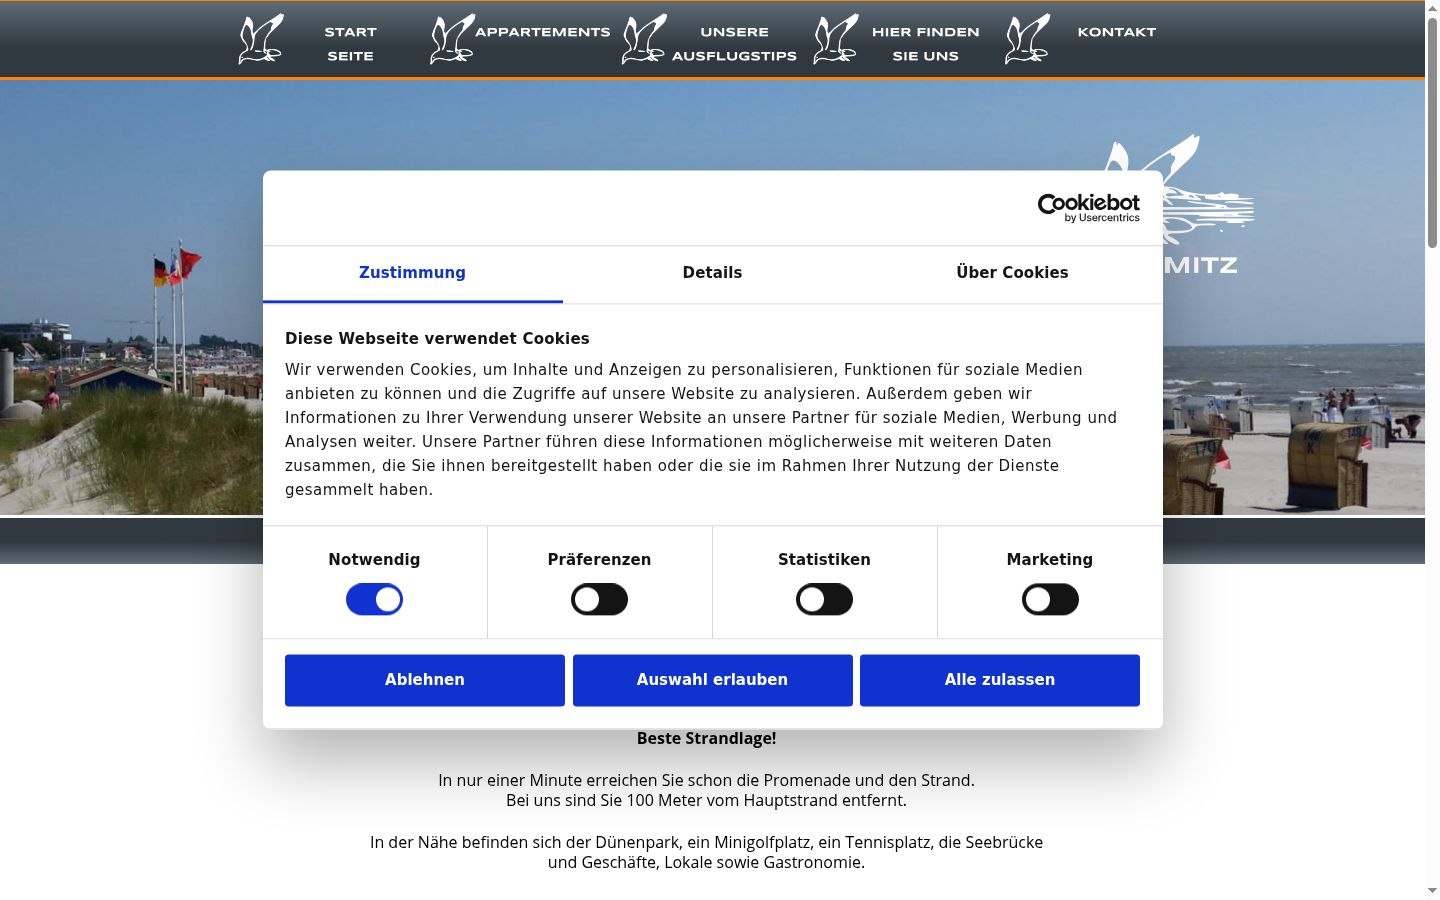This screenshot has width=1440, height=900.
Task: Click the seagull icon beside Hier finden Sie uns
Action: [x=837, y=39]
